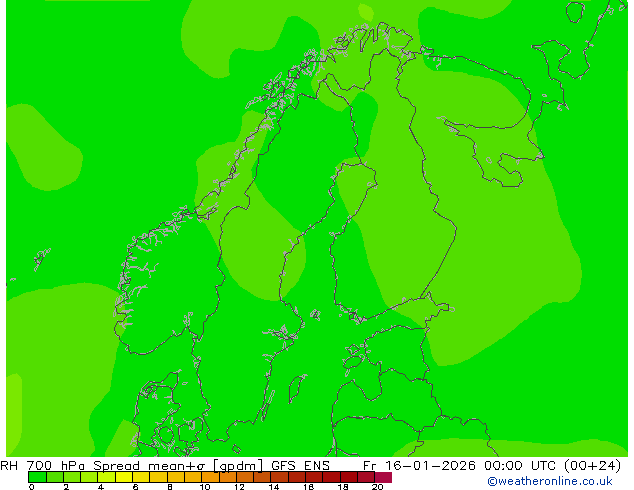Image resolution: width=634 pixels, height=490 pixels.
Task: Pick the brown-orange legend swatch between 13 and 14
Action: coord(262,477)
